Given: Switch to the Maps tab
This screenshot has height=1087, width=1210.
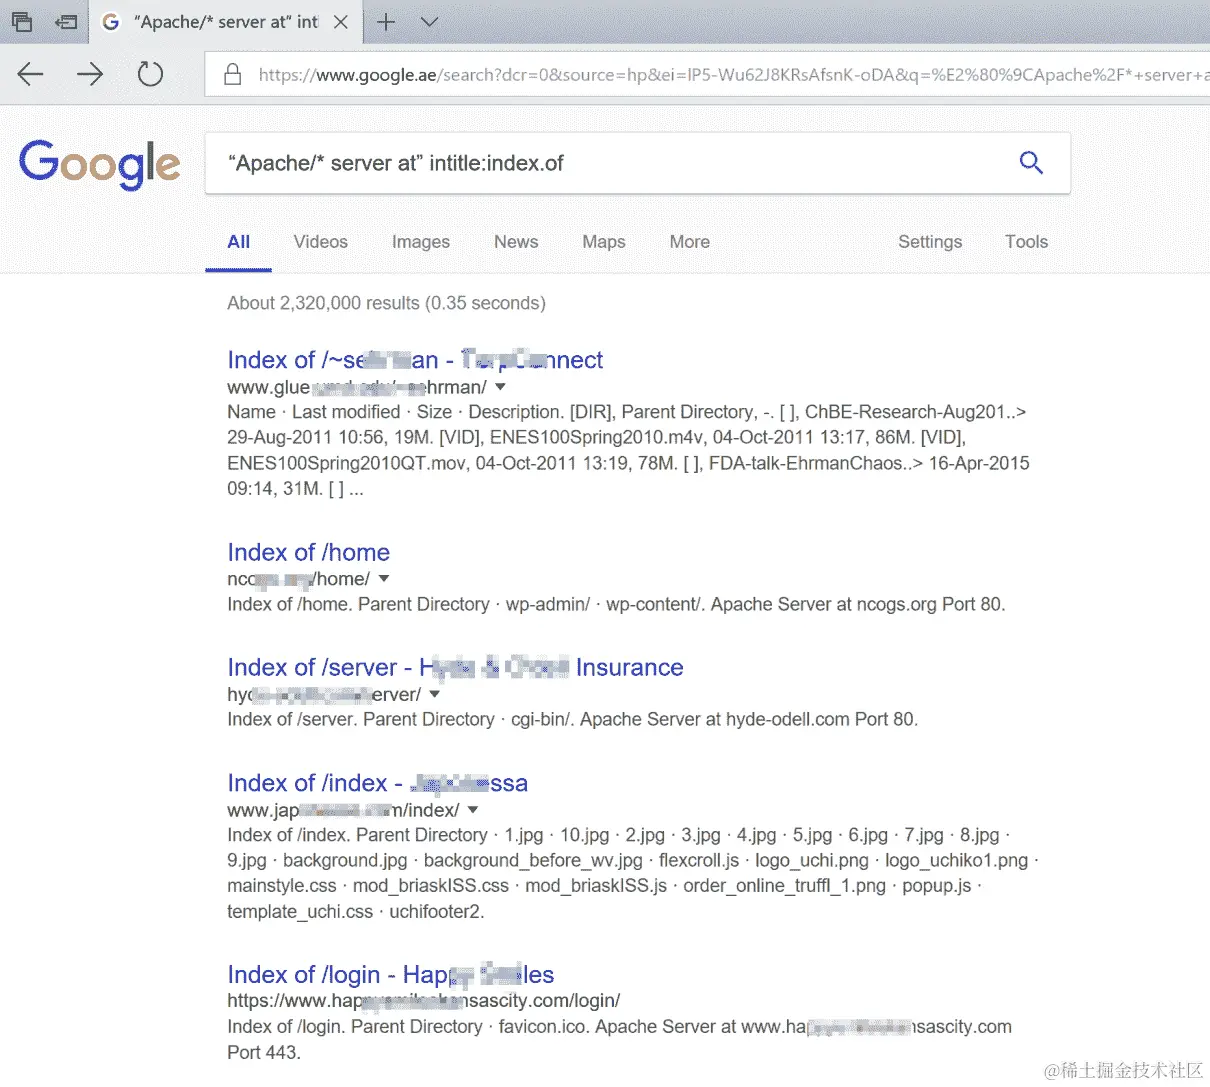Looking at the screenshot, I should (x=603, y=242).
